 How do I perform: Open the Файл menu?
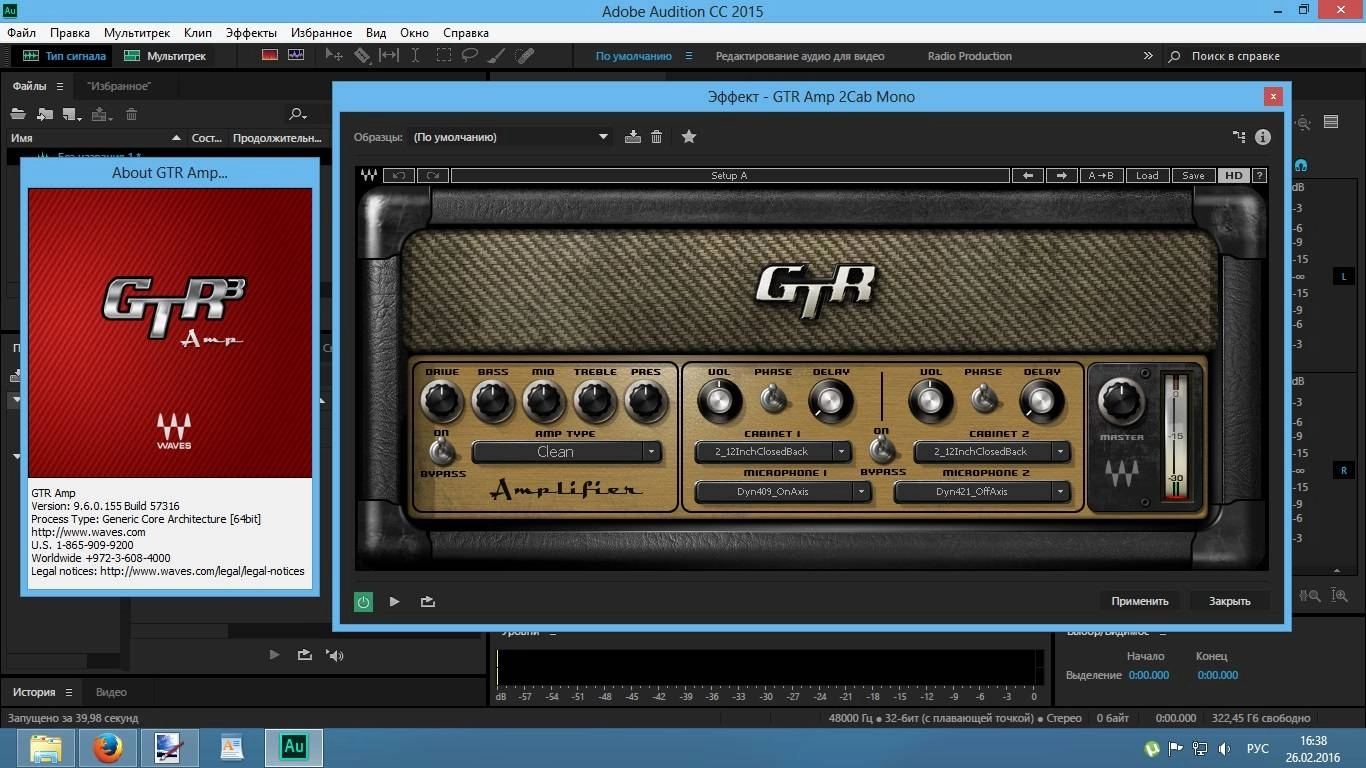tap(21, 33)
